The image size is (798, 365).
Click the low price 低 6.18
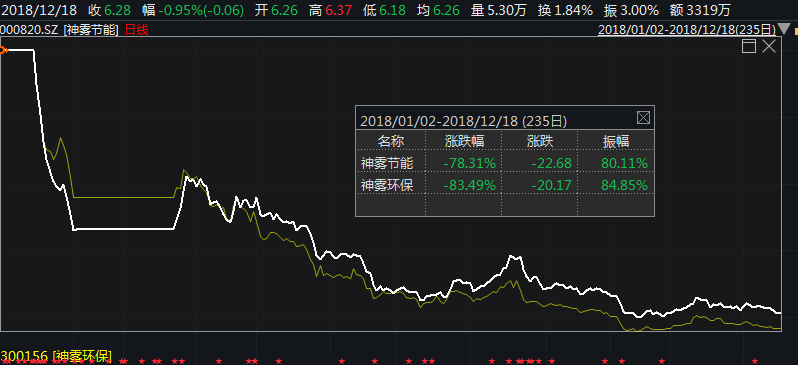tap(385, 10)
